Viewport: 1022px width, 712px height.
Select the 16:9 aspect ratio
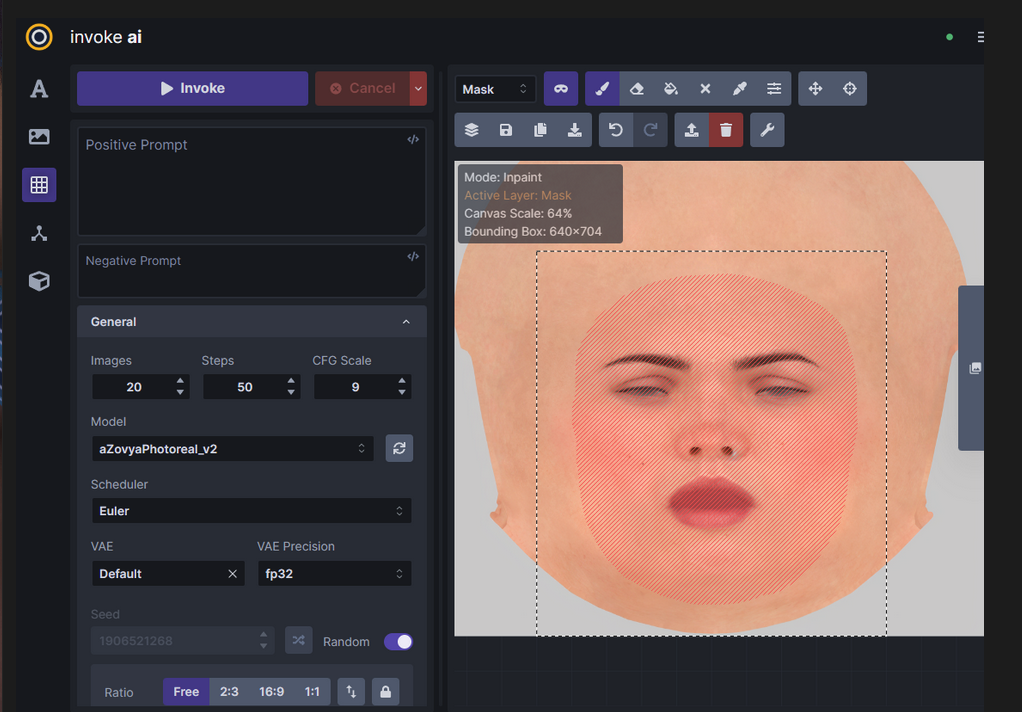tap(271, 692)
